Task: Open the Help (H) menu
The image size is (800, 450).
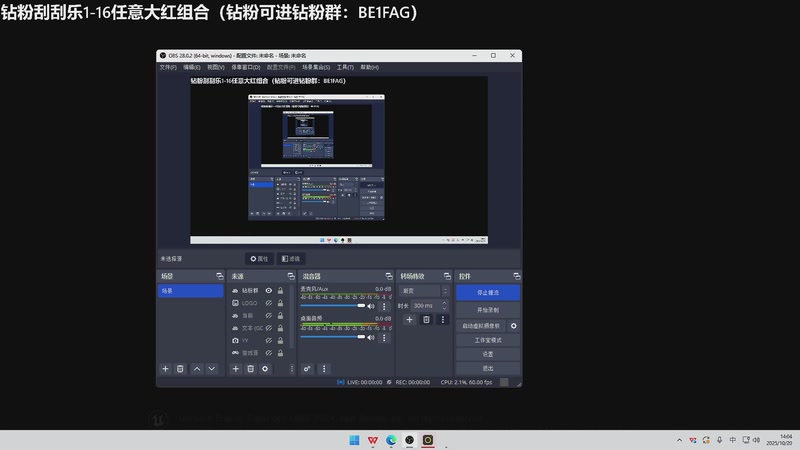Action: [369, 67]
